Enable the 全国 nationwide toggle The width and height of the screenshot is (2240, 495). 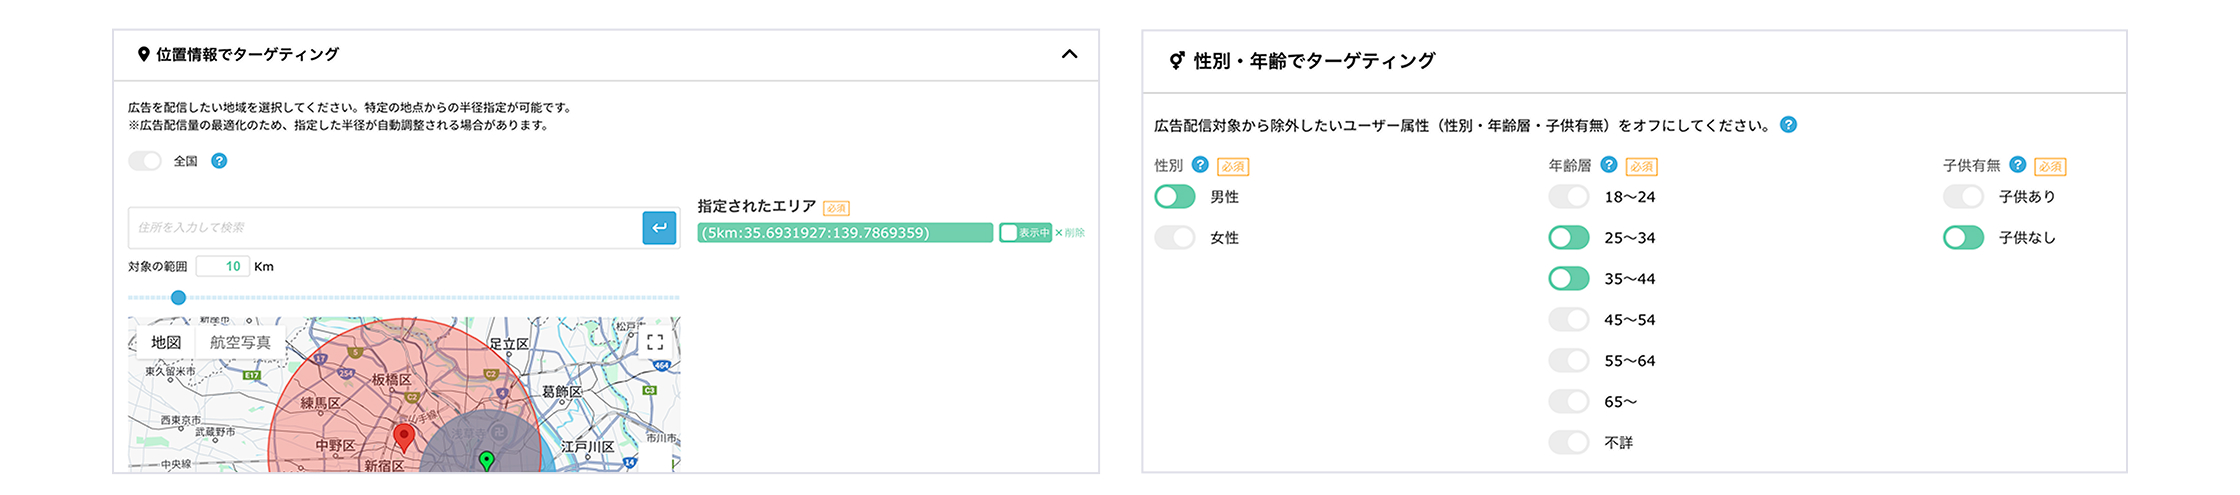pos(145,161)
